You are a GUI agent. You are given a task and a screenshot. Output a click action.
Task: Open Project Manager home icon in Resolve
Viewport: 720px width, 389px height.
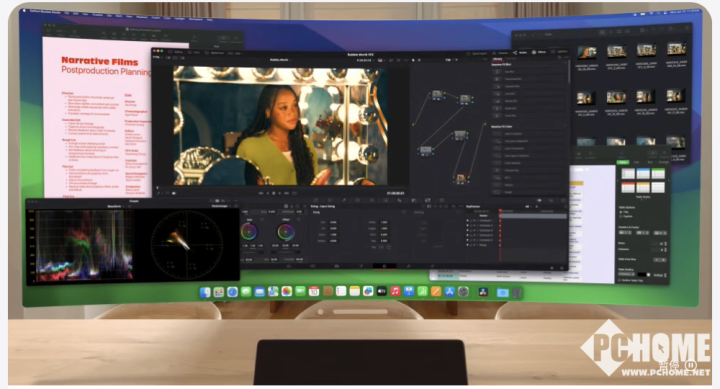coord(552,268)
